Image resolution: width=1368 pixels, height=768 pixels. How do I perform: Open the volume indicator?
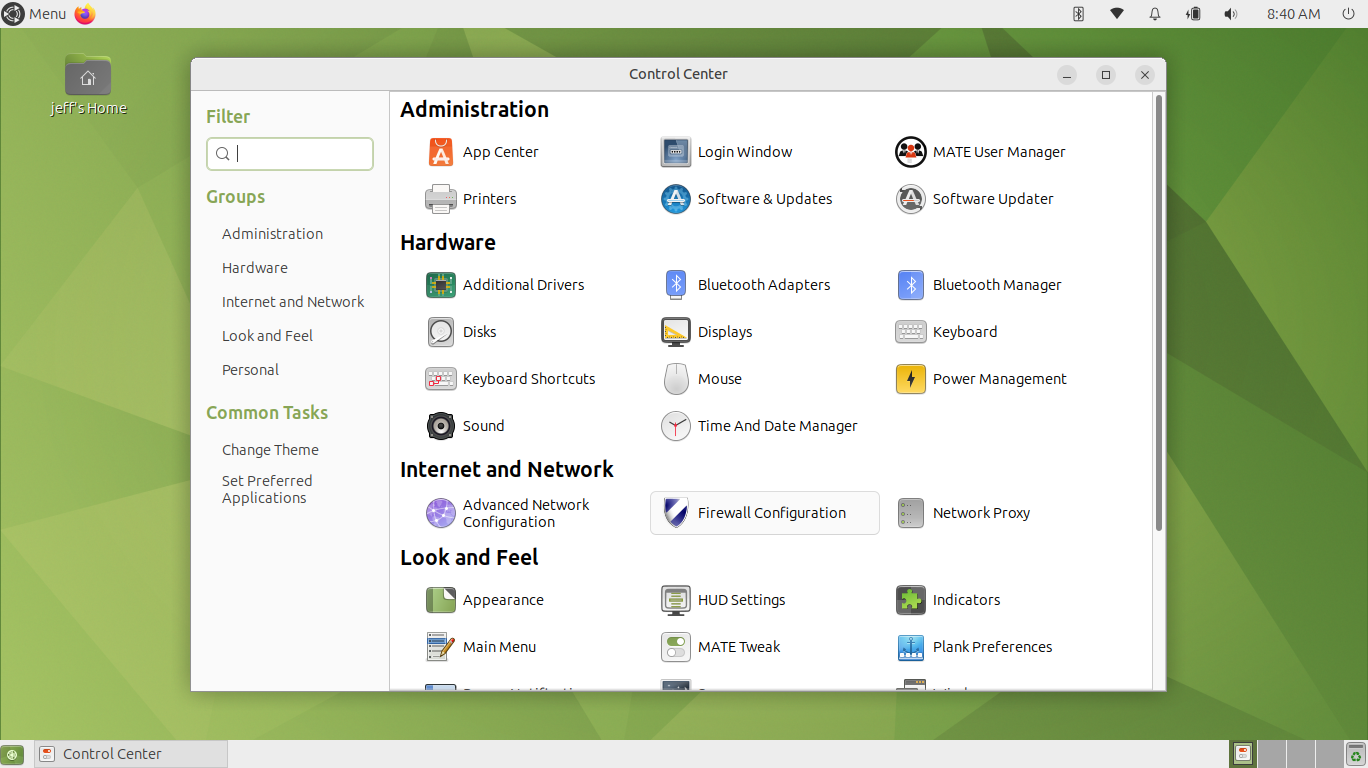coord(1231,14)
